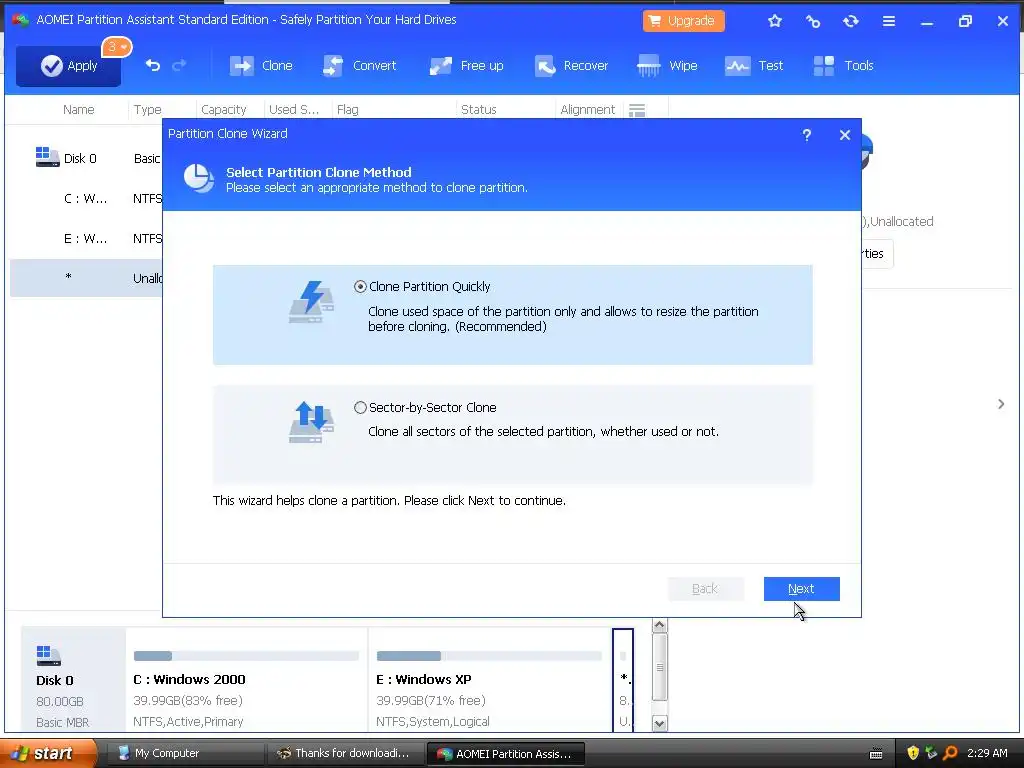
Task: Select the E: partition row in list
Action: (86, 238)
